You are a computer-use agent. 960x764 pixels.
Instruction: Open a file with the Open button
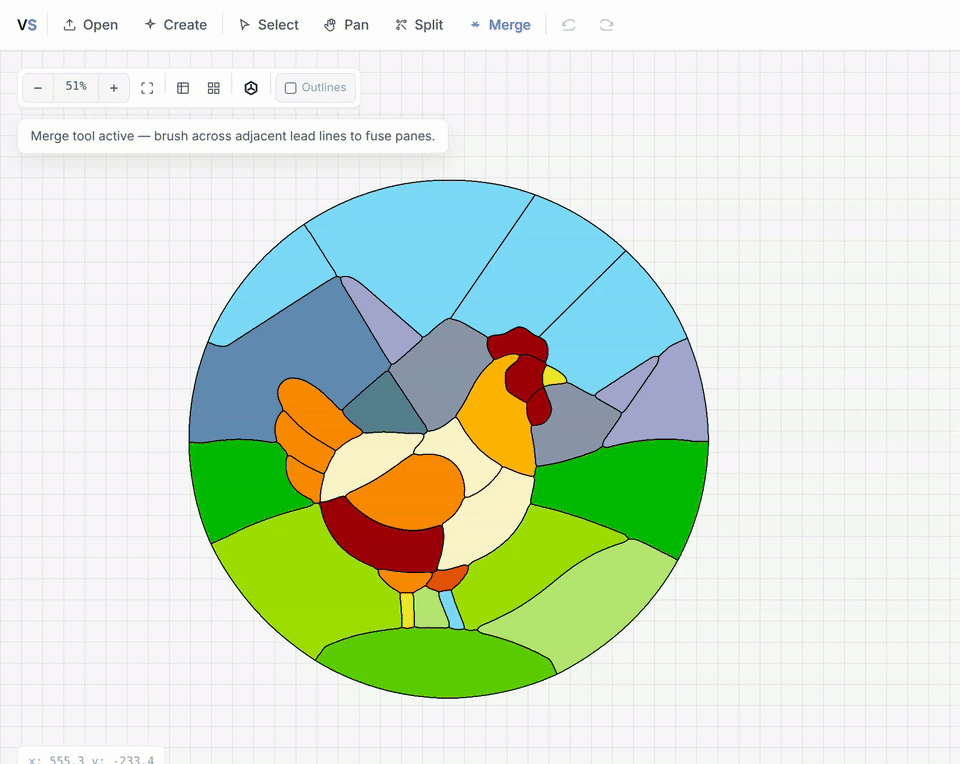(x=91, y=25)
